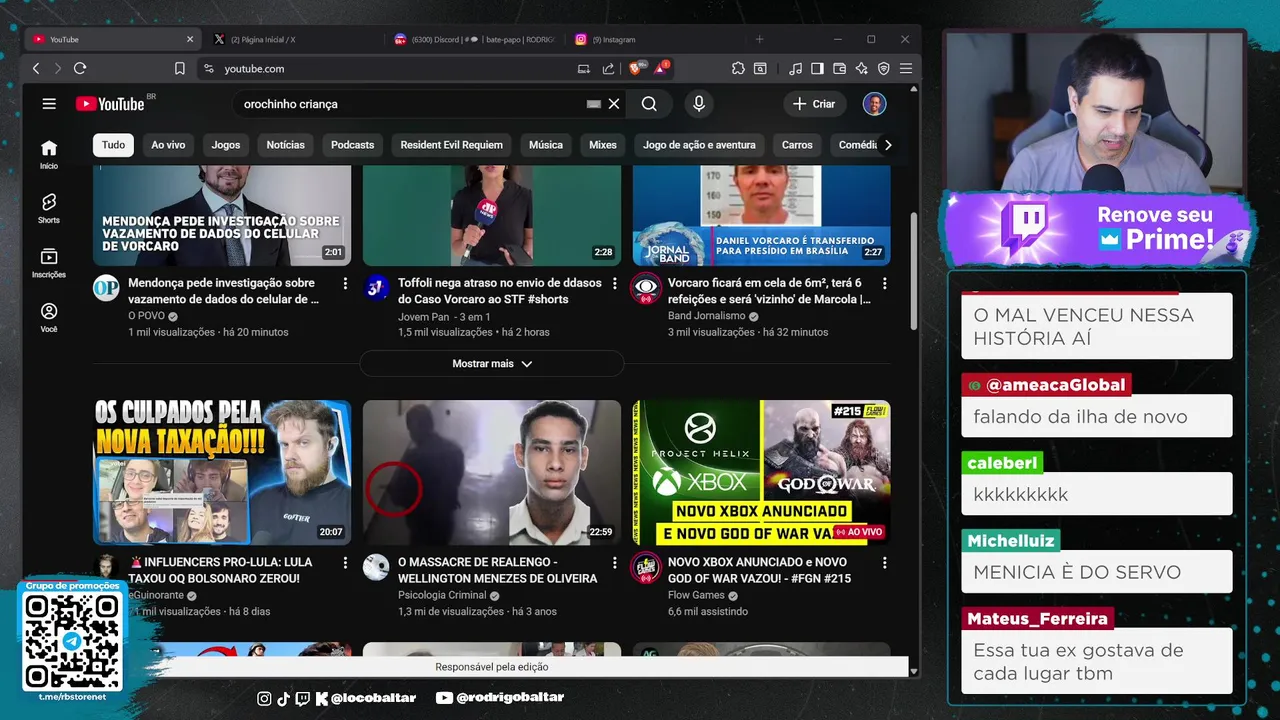Open the music note playlist icon
The height and width of the screenshot is (720, 1280).
point(795,68)
